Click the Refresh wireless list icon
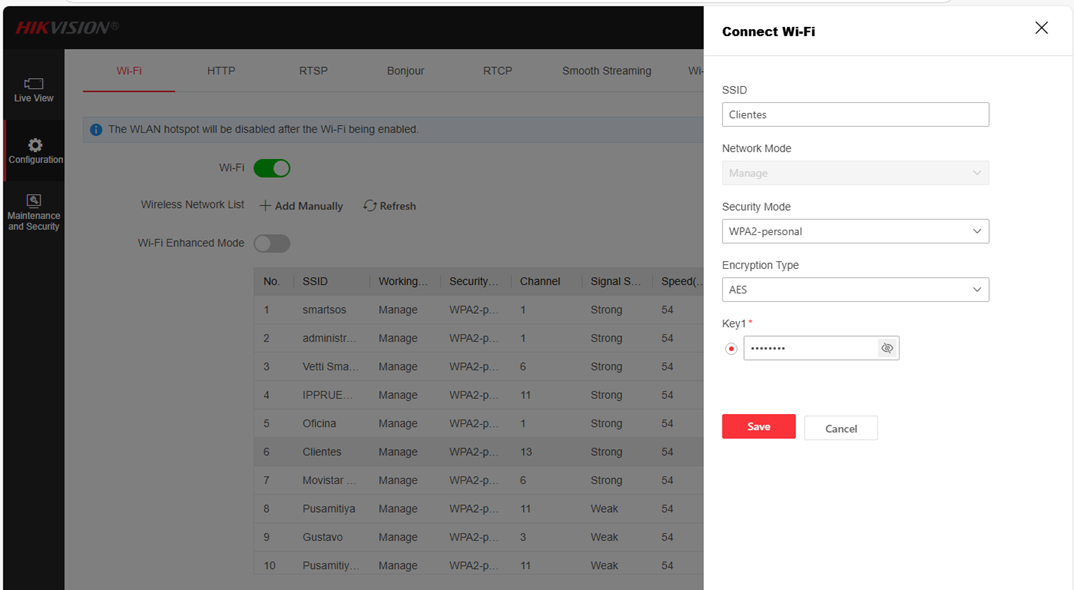This screenshot has width=1074, height=590. tap(370, 206)
